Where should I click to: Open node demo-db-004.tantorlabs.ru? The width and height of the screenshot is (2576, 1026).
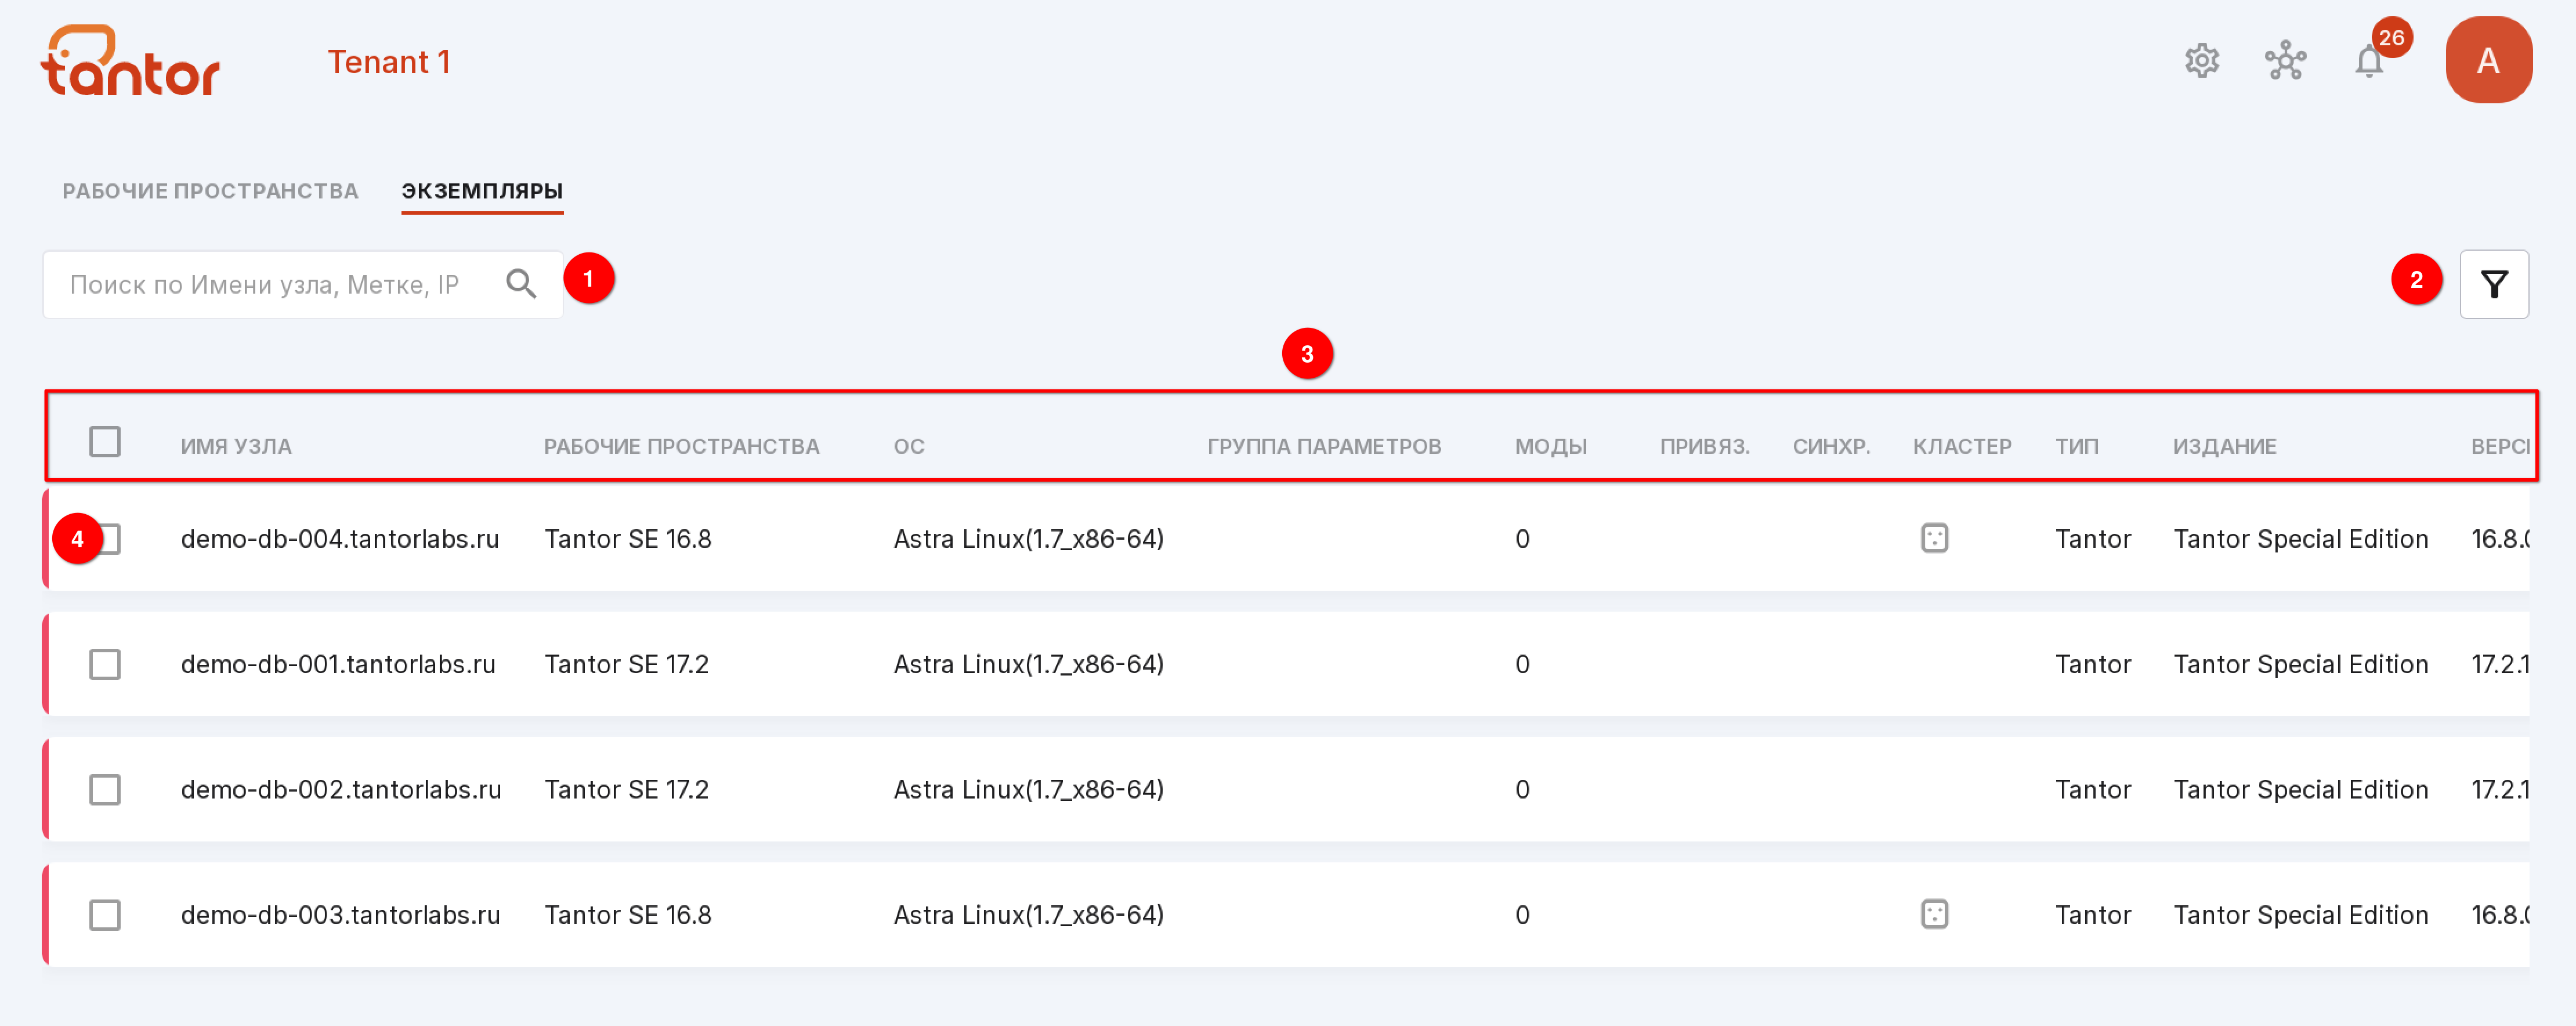pos(339,539)
